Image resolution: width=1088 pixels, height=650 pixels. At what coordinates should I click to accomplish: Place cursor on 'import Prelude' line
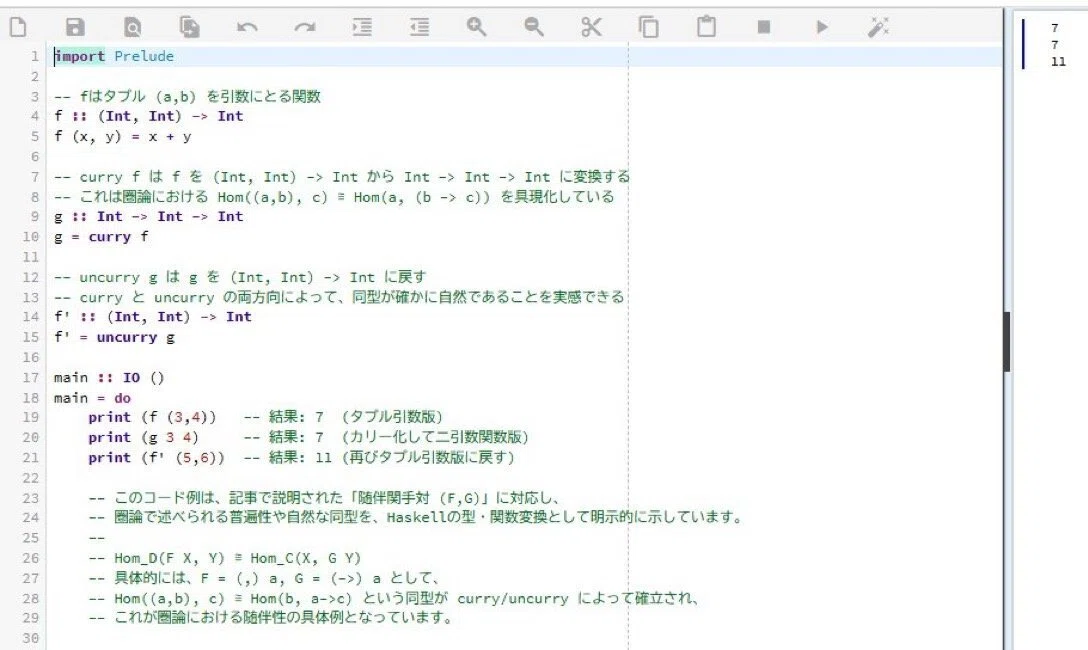(114, 56)
